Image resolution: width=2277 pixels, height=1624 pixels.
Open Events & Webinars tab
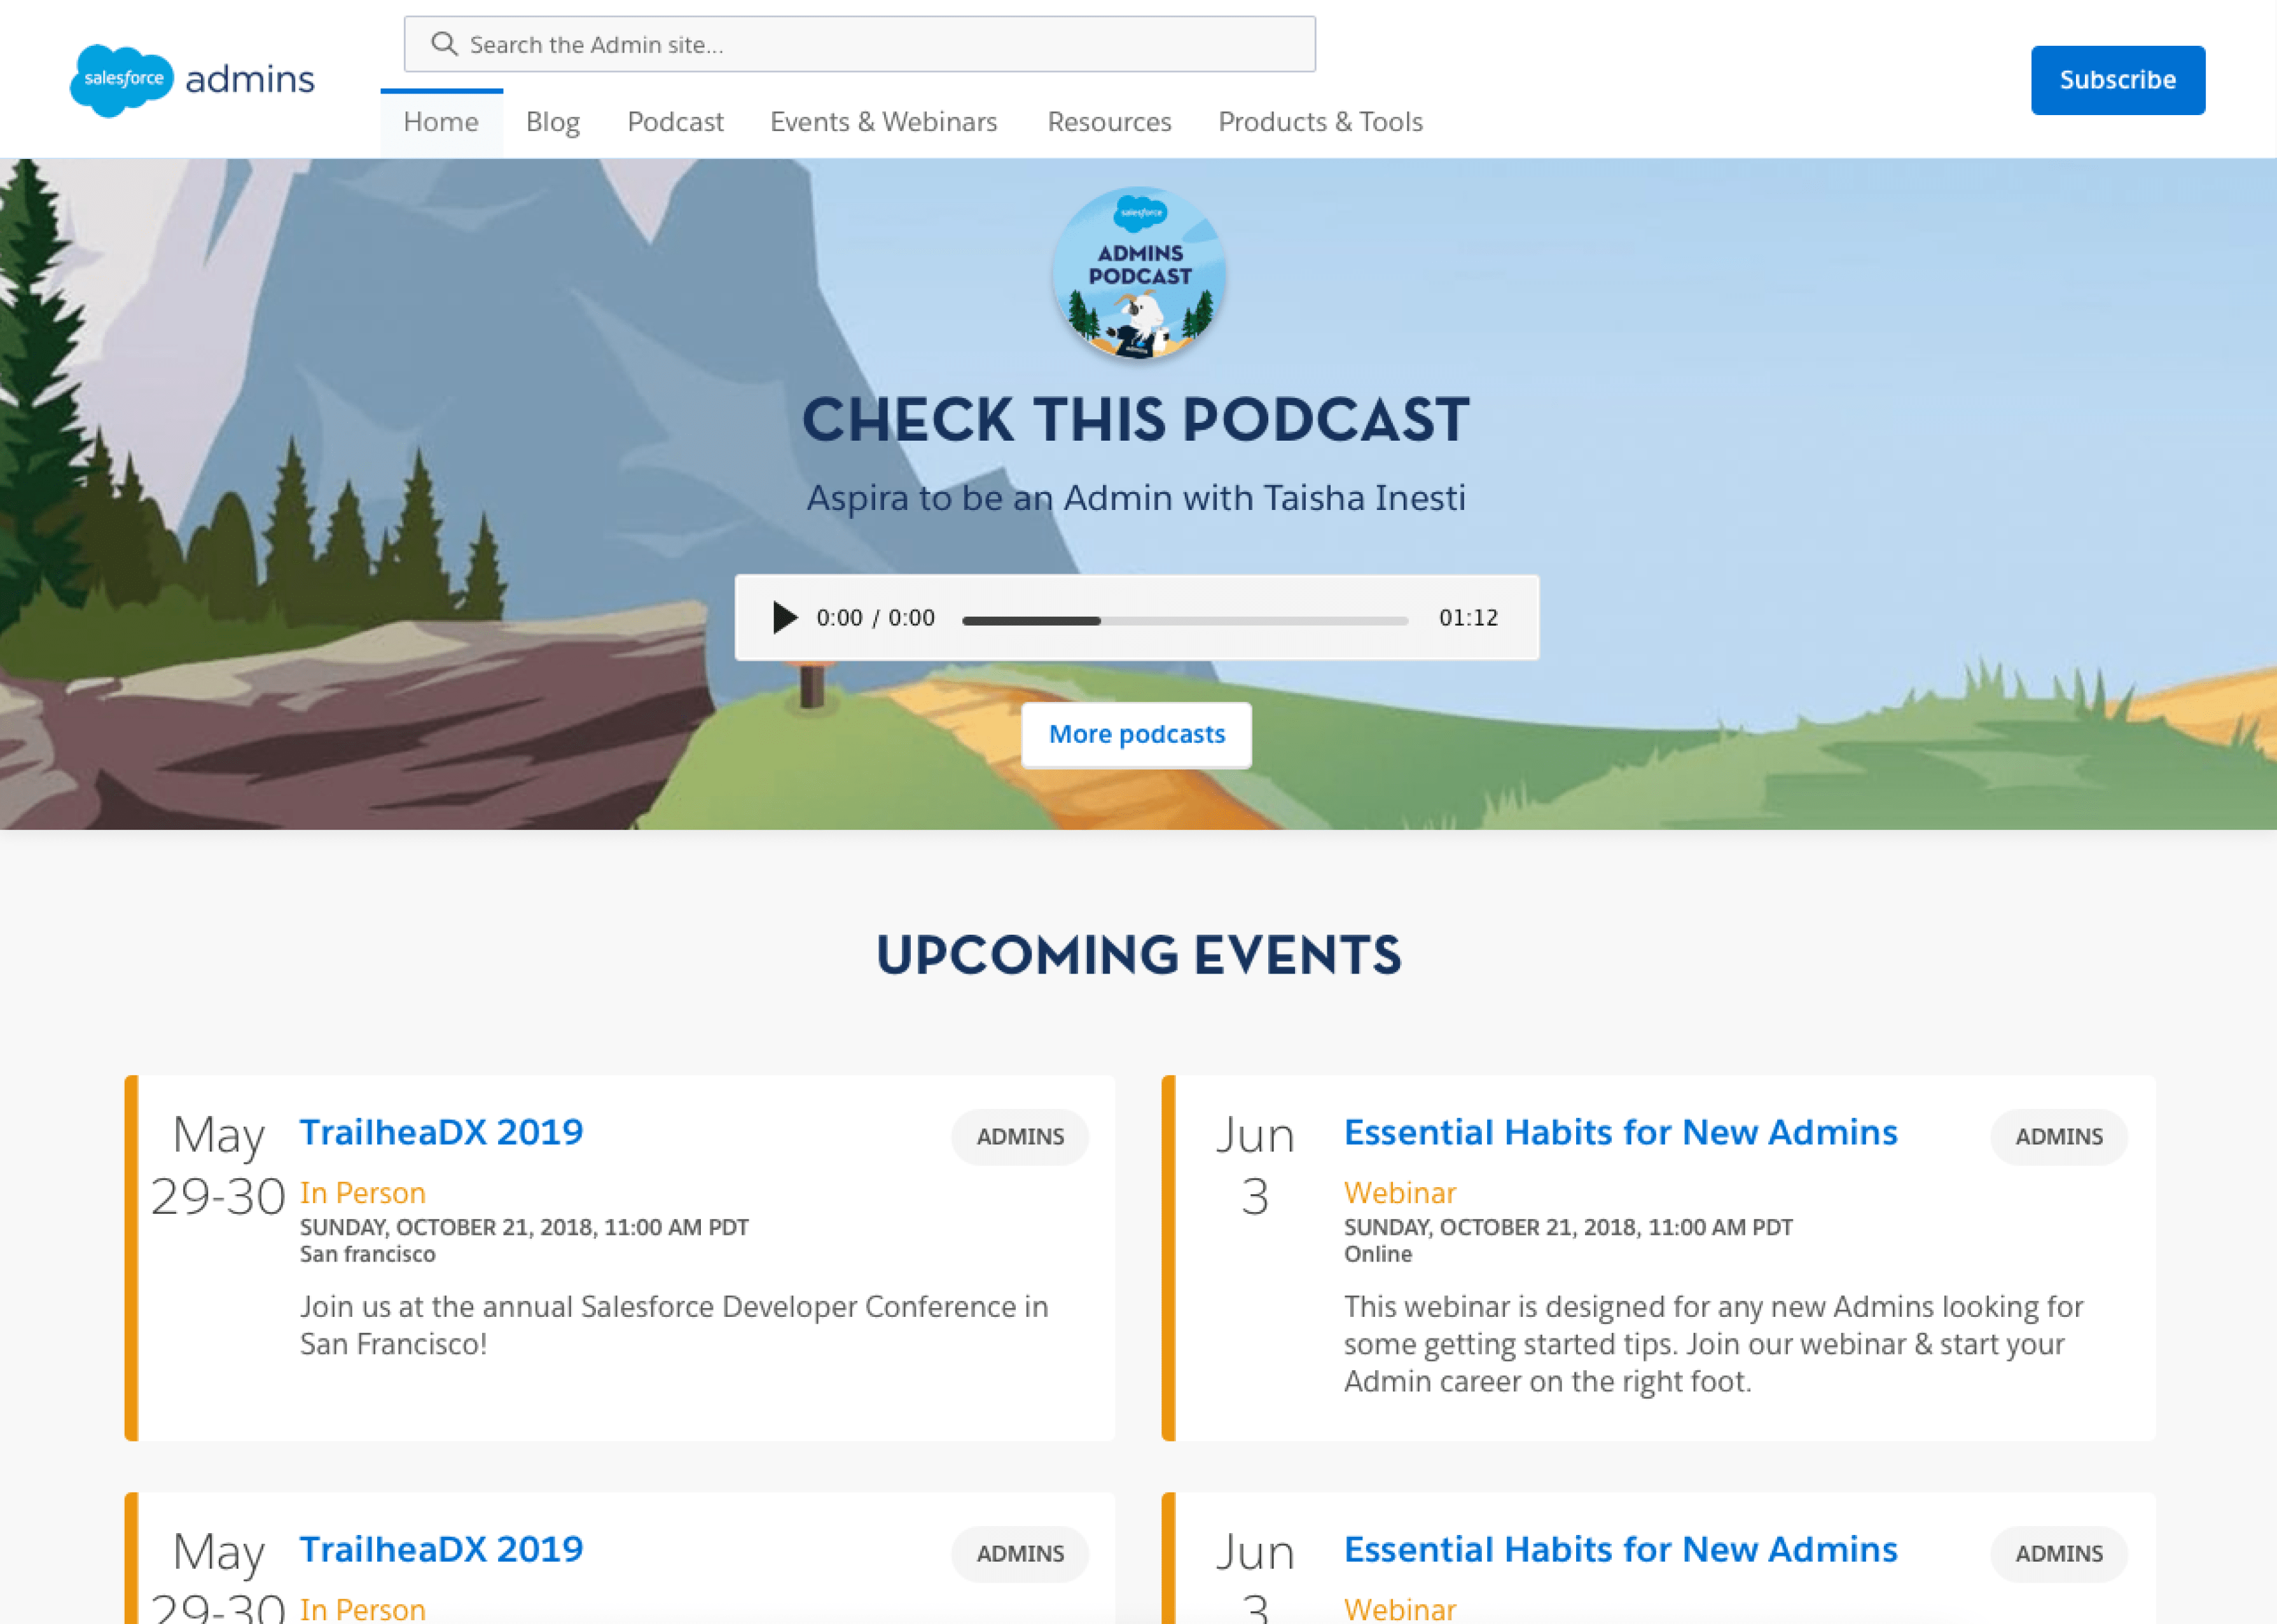pos(884,122)
